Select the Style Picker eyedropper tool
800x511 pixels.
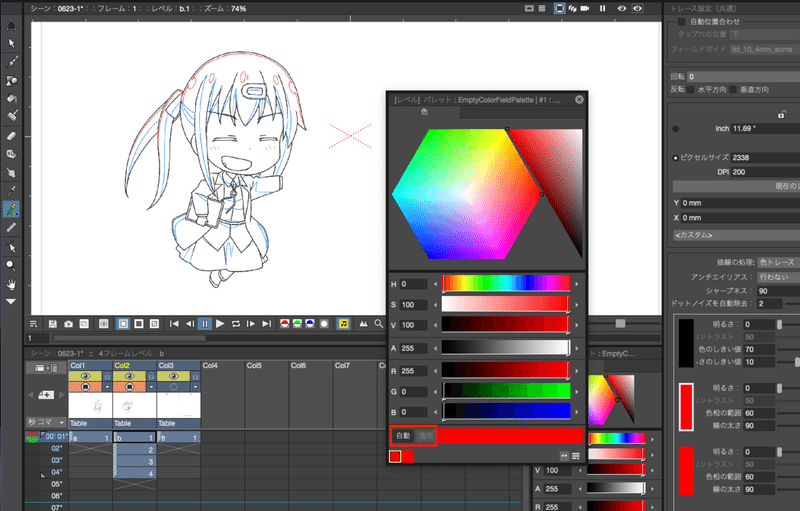coord(11,191)
